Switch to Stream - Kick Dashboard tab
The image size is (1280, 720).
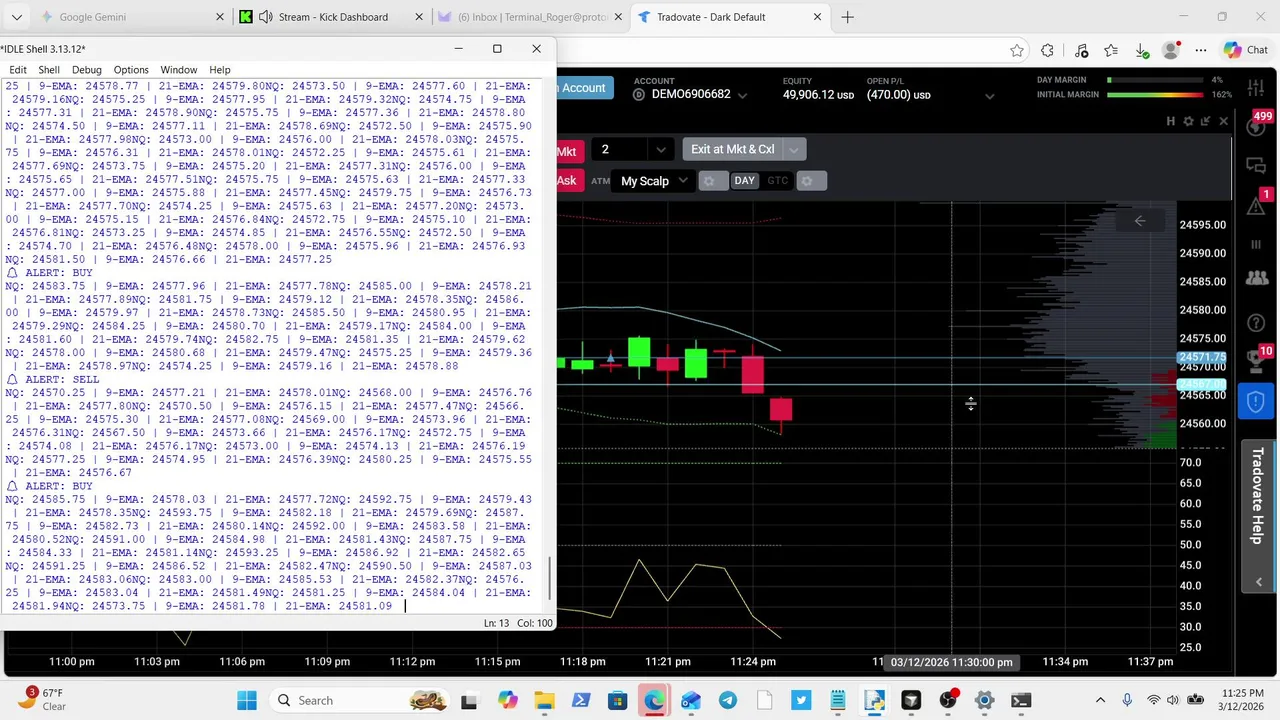coord(332,17)
